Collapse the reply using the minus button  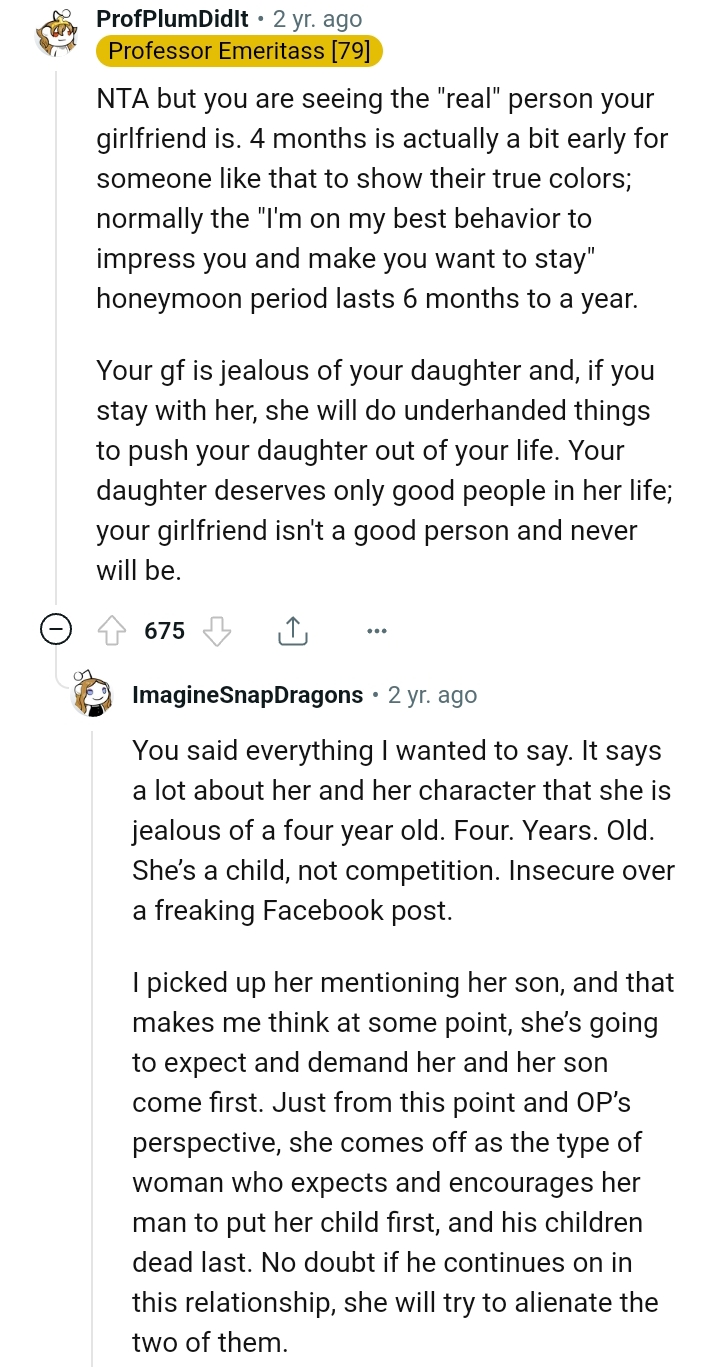pyautogui.click(x=57, y=630)
